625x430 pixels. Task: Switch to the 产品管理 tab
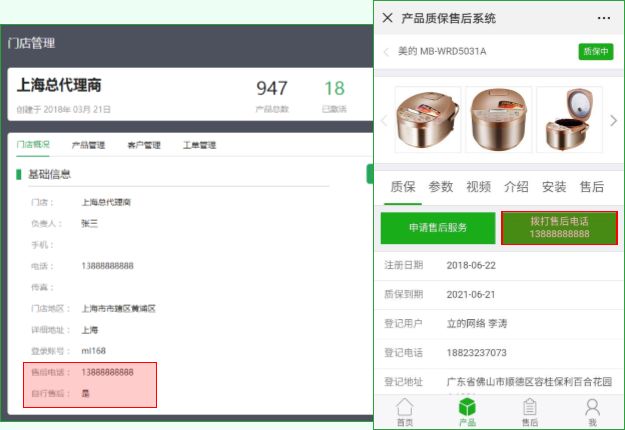click(88, 145)
